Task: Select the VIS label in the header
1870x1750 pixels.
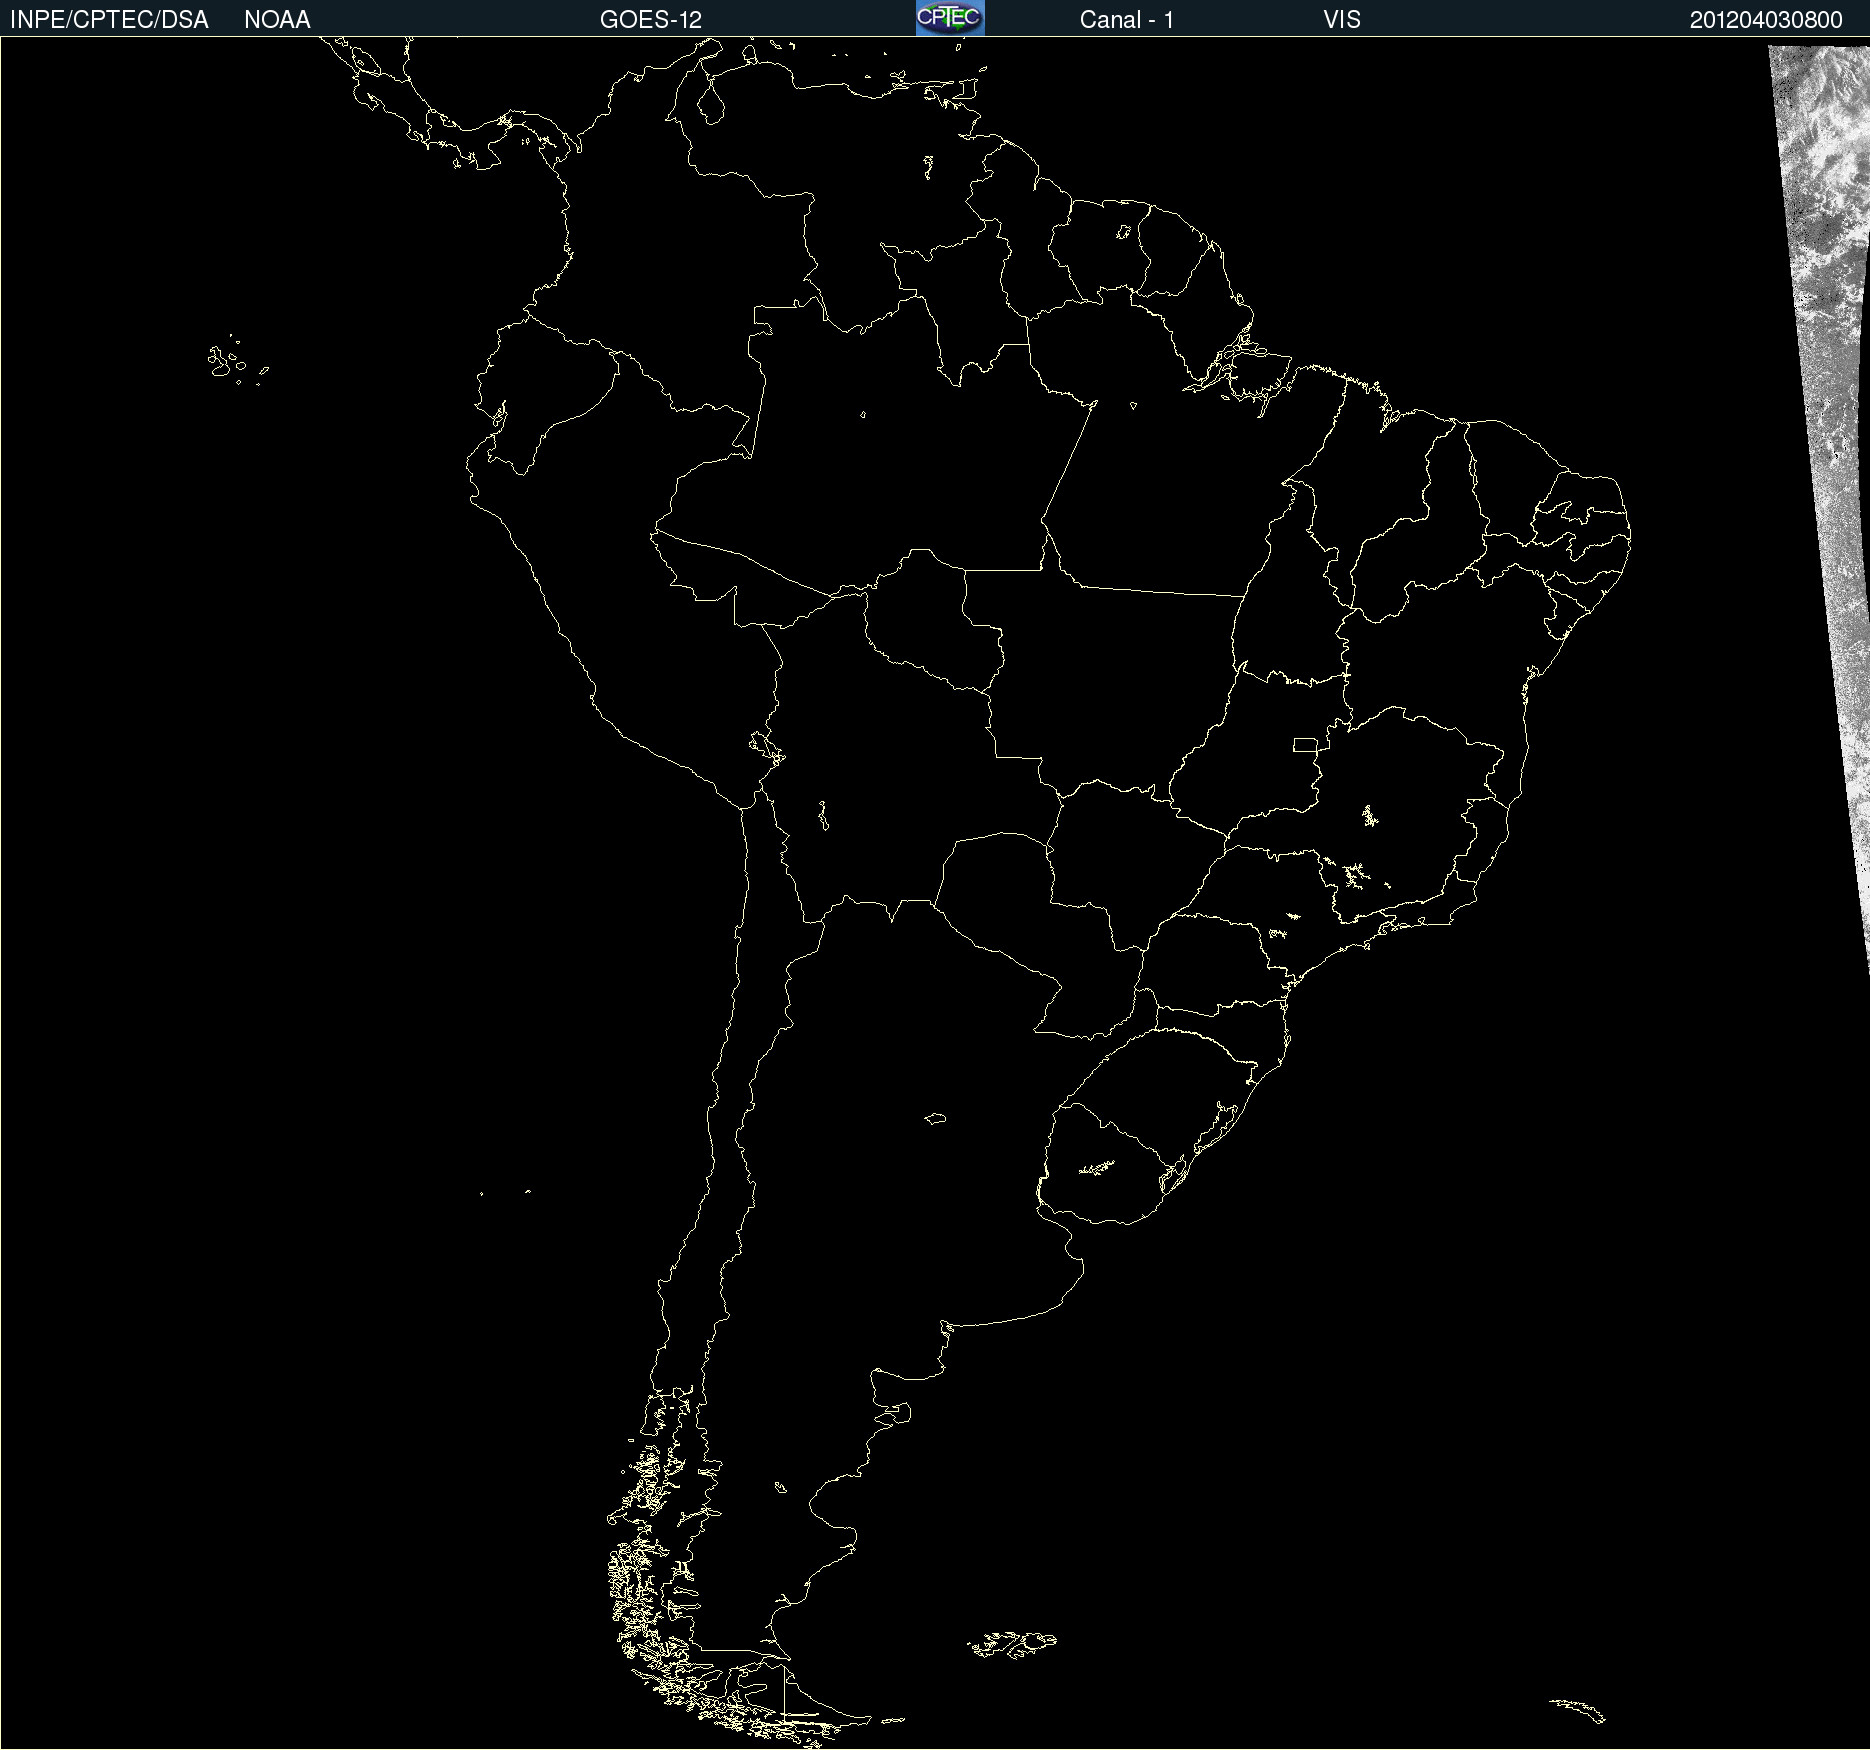Action: (1342, 20)
